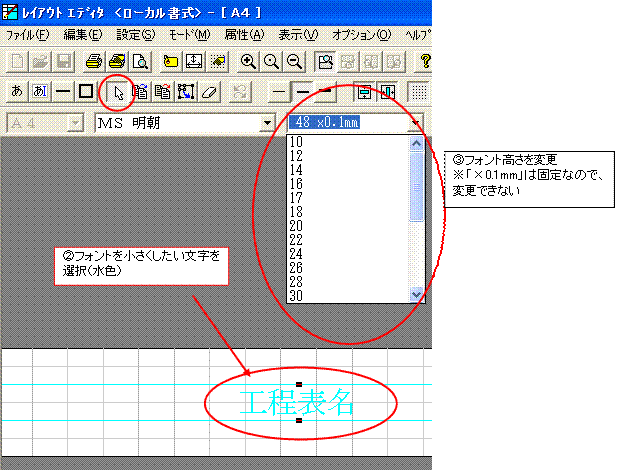Select the line drawing tool
The image size is (617, 470).
pyautogui.click(x=63, y=91)
